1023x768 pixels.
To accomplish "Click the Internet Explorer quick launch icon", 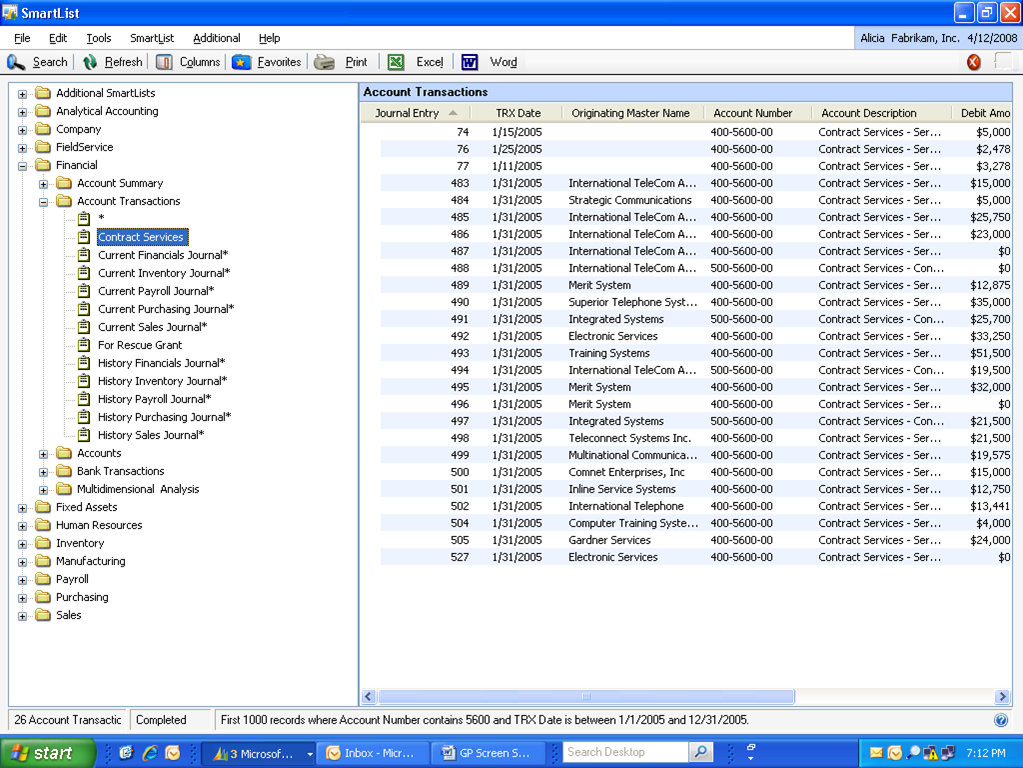I will (x=150, y=753).
